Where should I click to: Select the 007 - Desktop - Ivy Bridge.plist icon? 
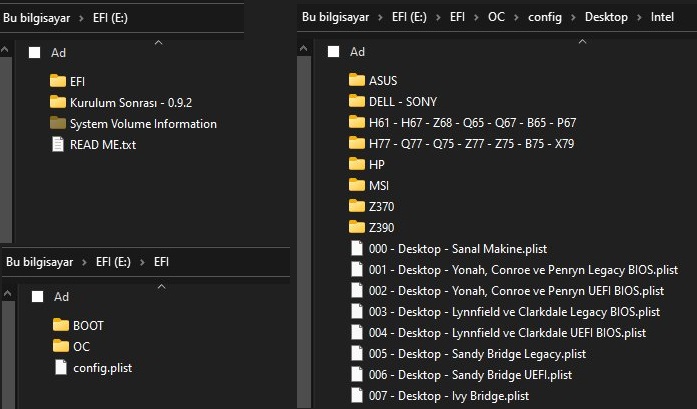tap(357, 396)
